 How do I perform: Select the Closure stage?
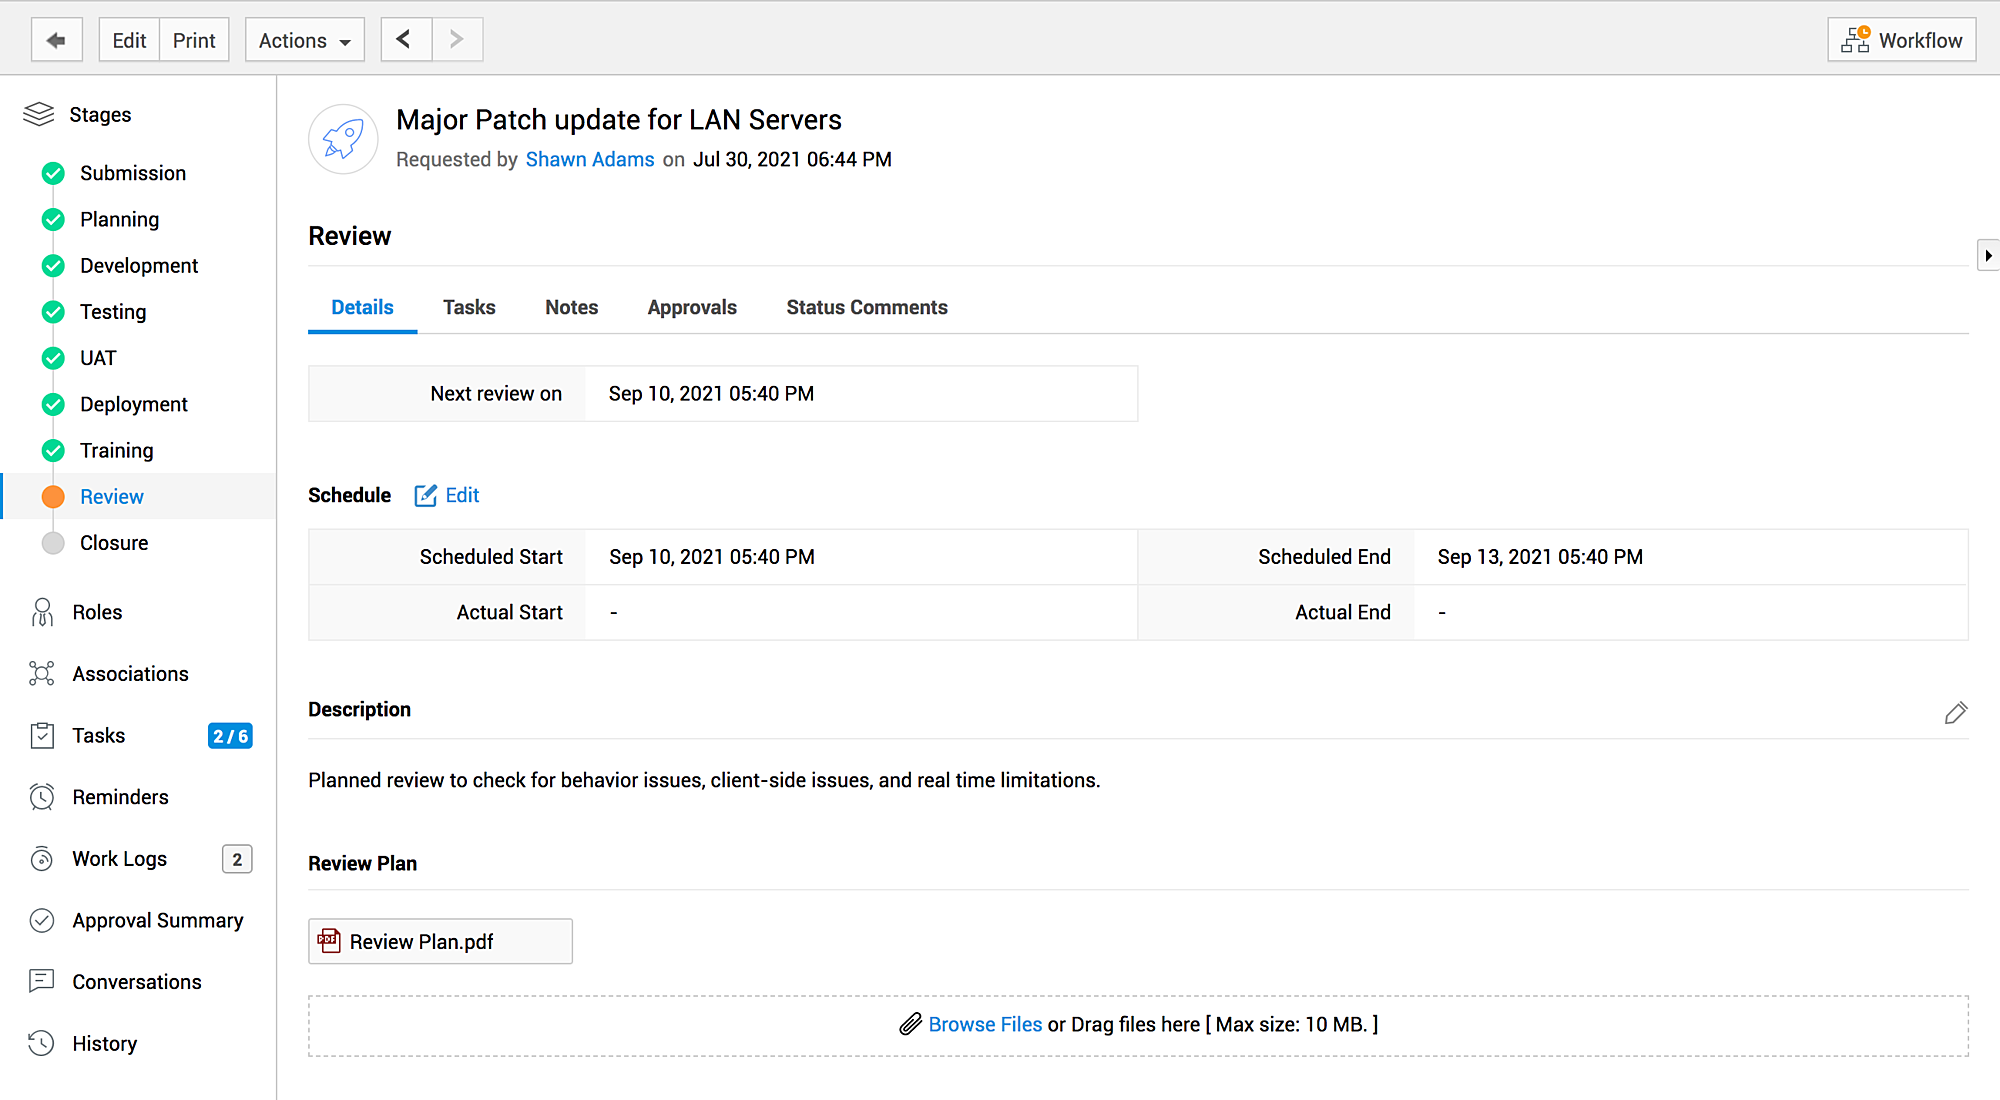point(114,543)
